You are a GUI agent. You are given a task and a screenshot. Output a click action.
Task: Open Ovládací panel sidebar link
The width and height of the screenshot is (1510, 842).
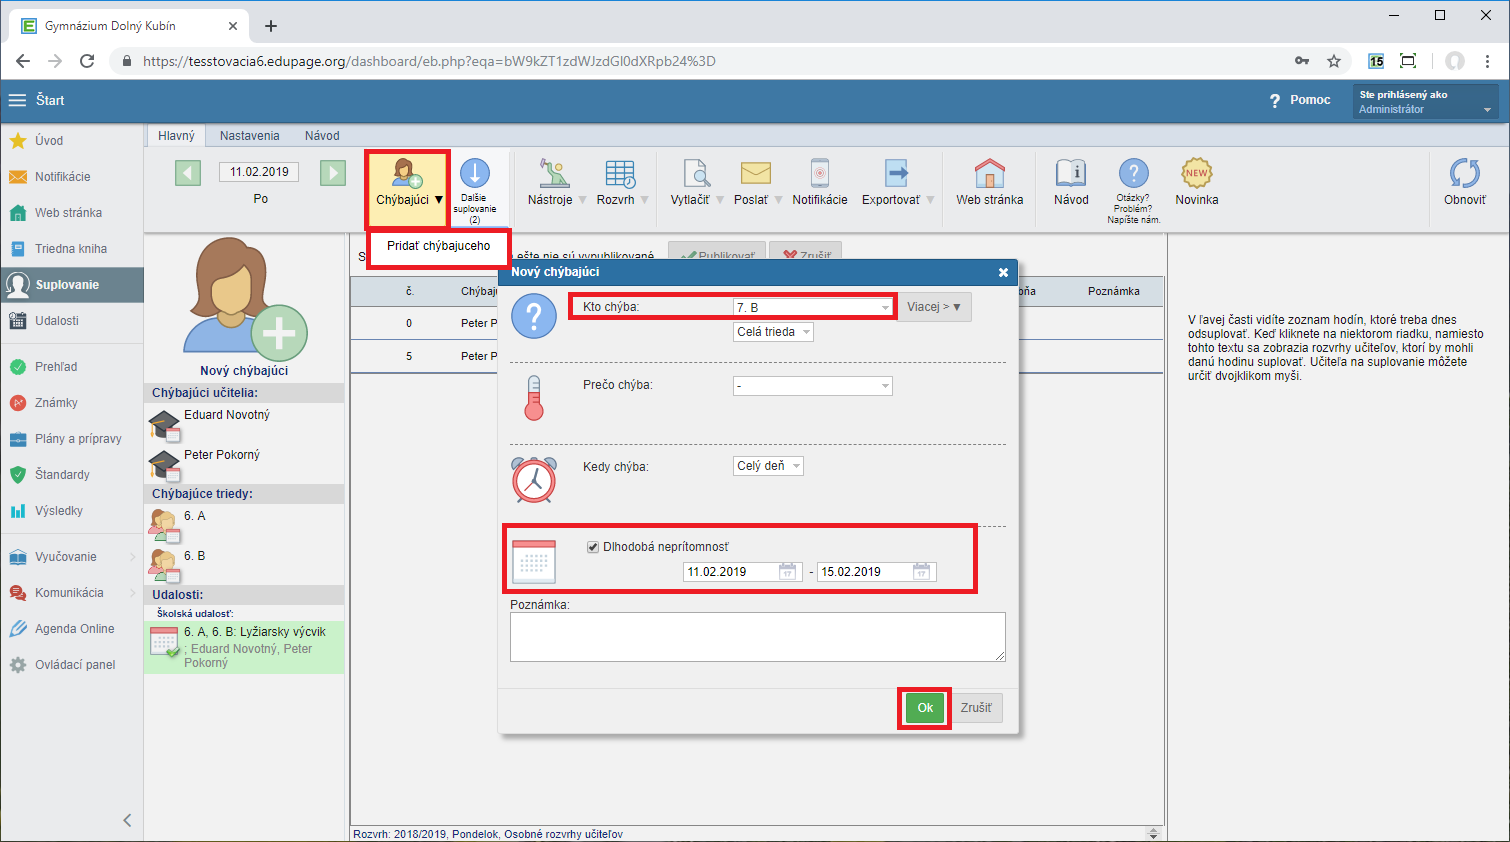[x=75, y=665]
